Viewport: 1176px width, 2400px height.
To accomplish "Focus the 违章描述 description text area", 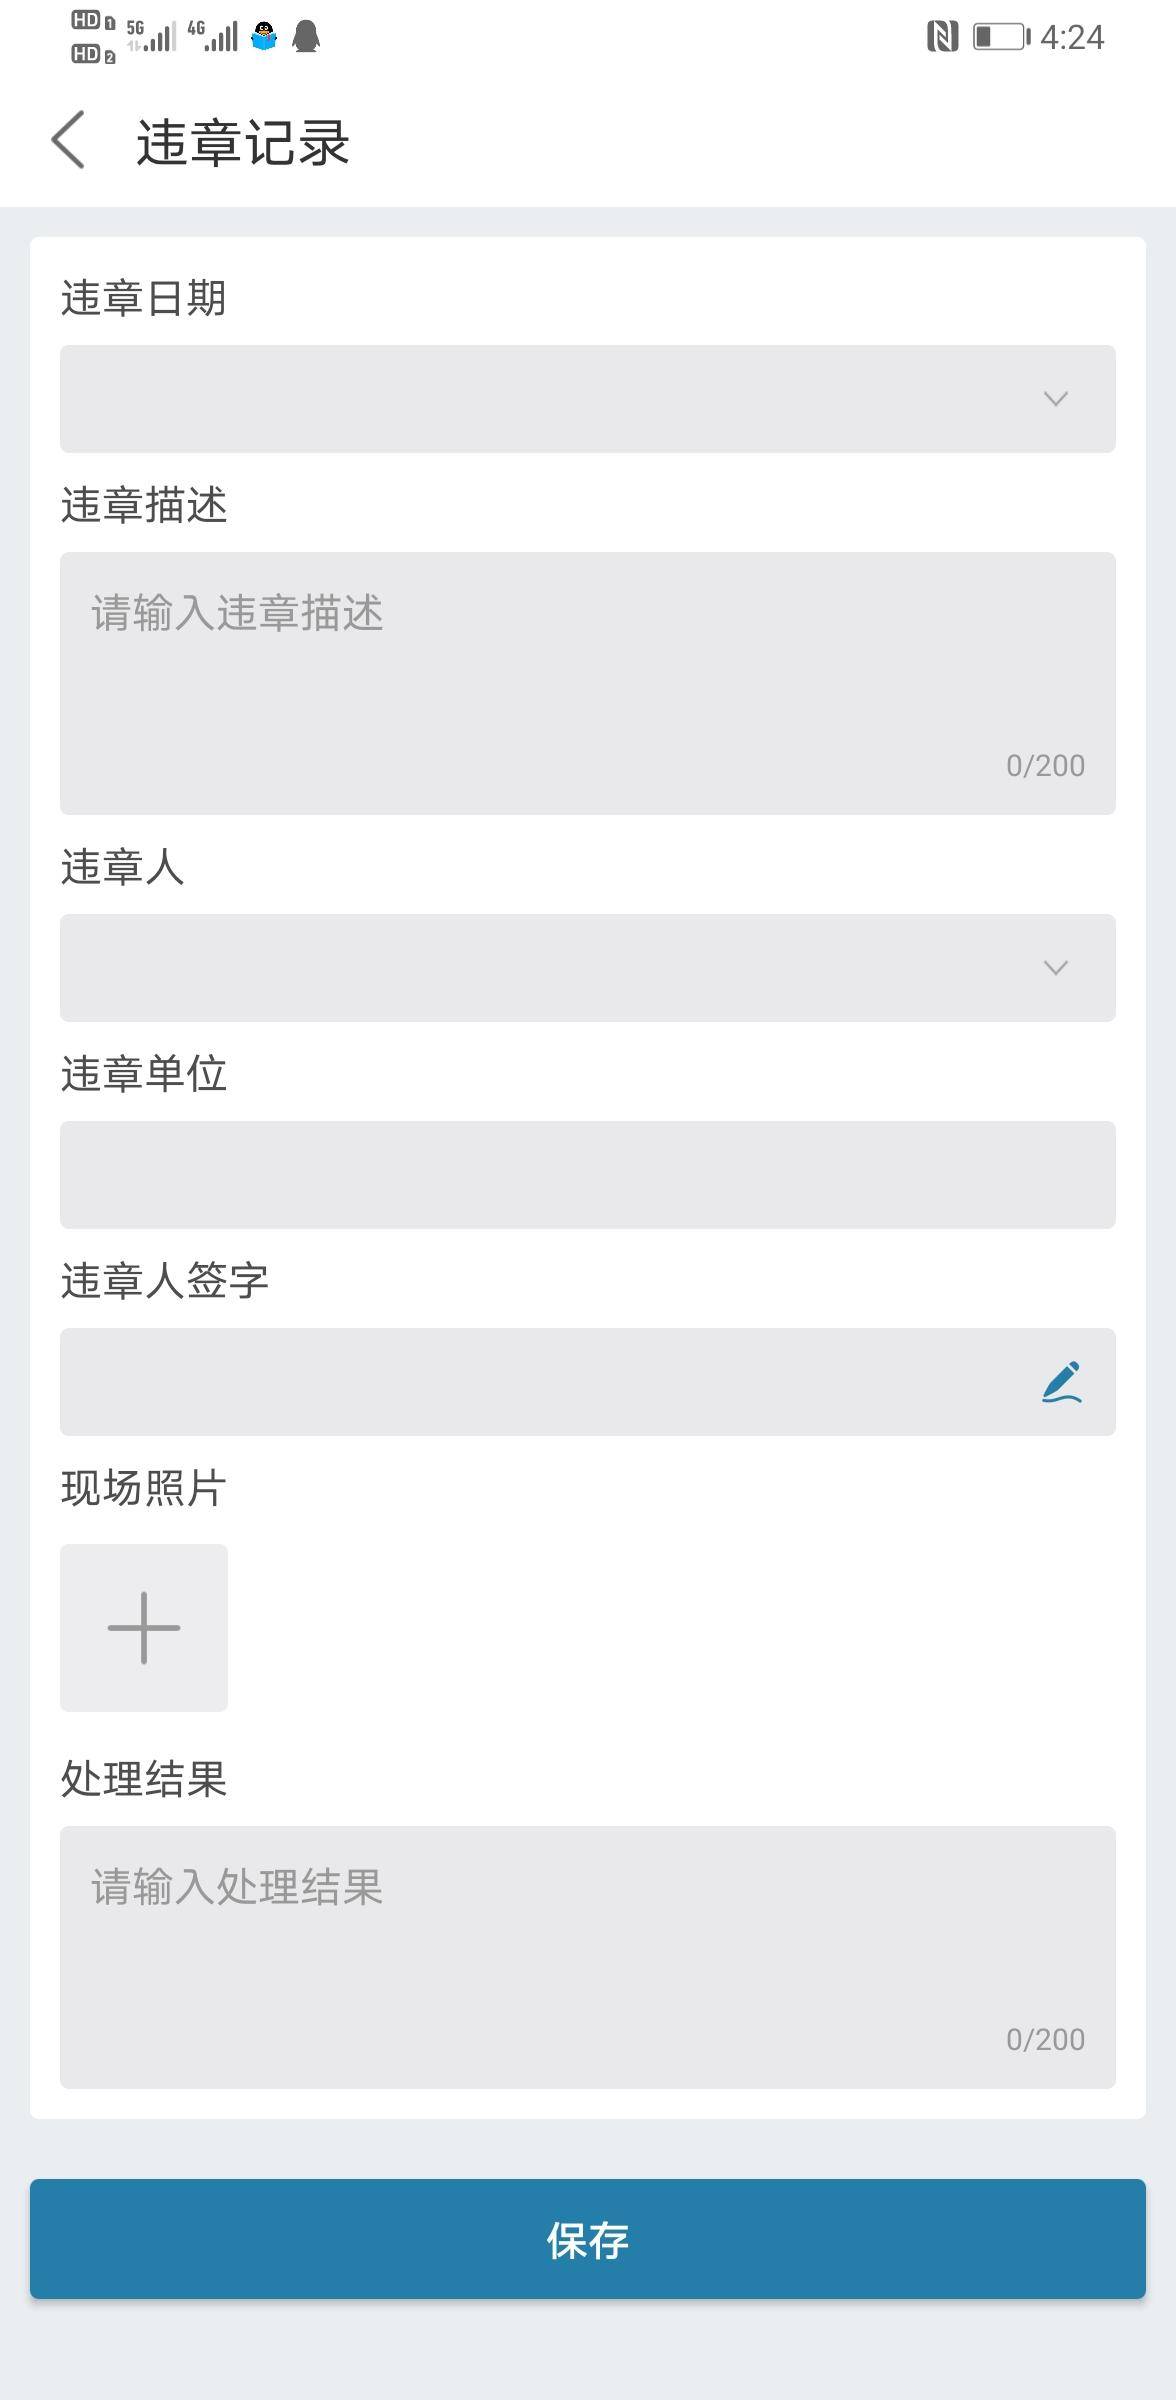I will click(588, 683).
